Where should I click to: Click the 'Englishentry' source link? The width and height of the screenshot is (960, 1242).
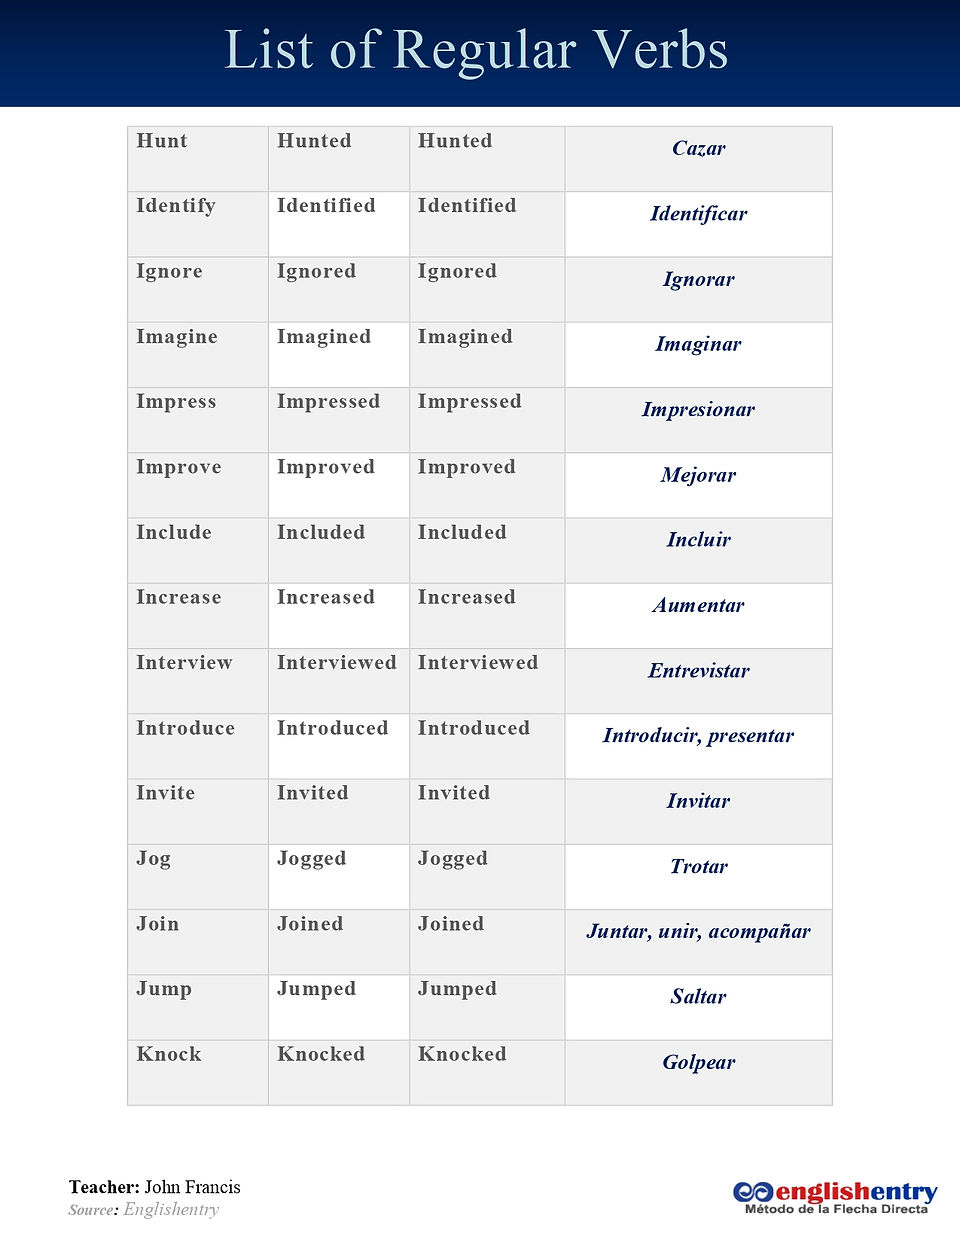point(171,1209)
